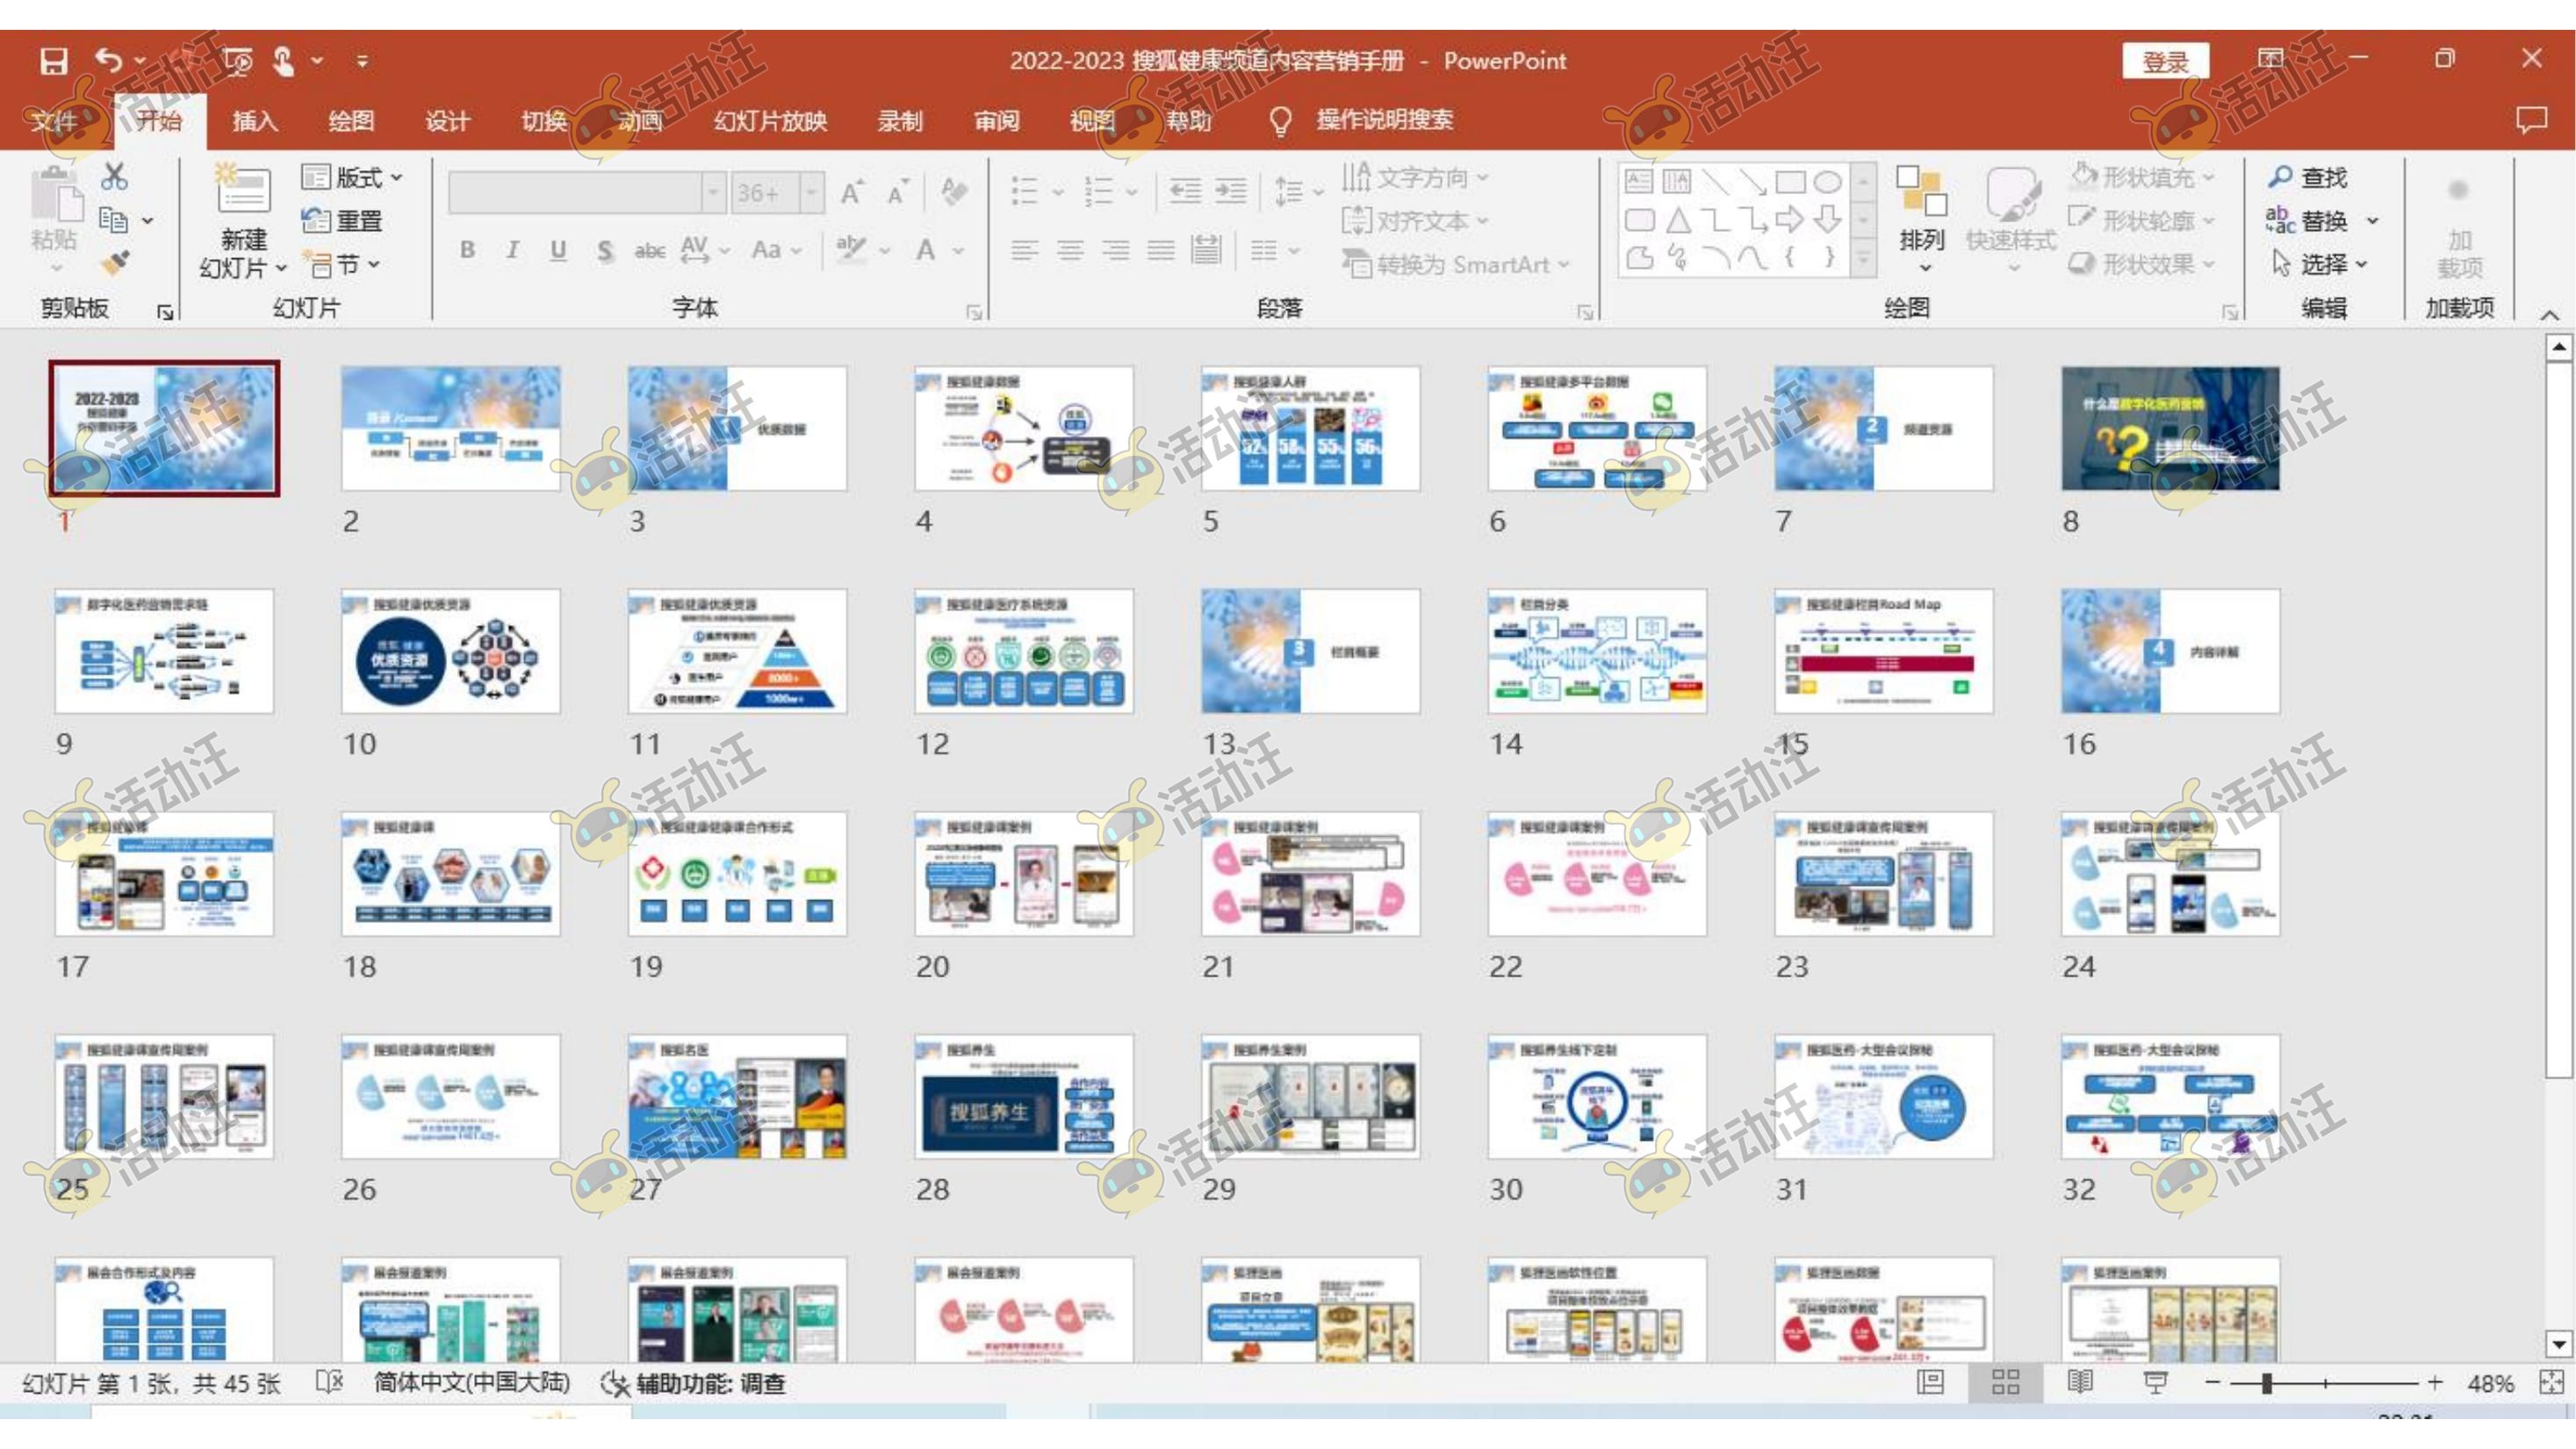The image size is (2576, 1449).
Task: Click the Copy icon in clipboard group
Action: click(113, 220)
